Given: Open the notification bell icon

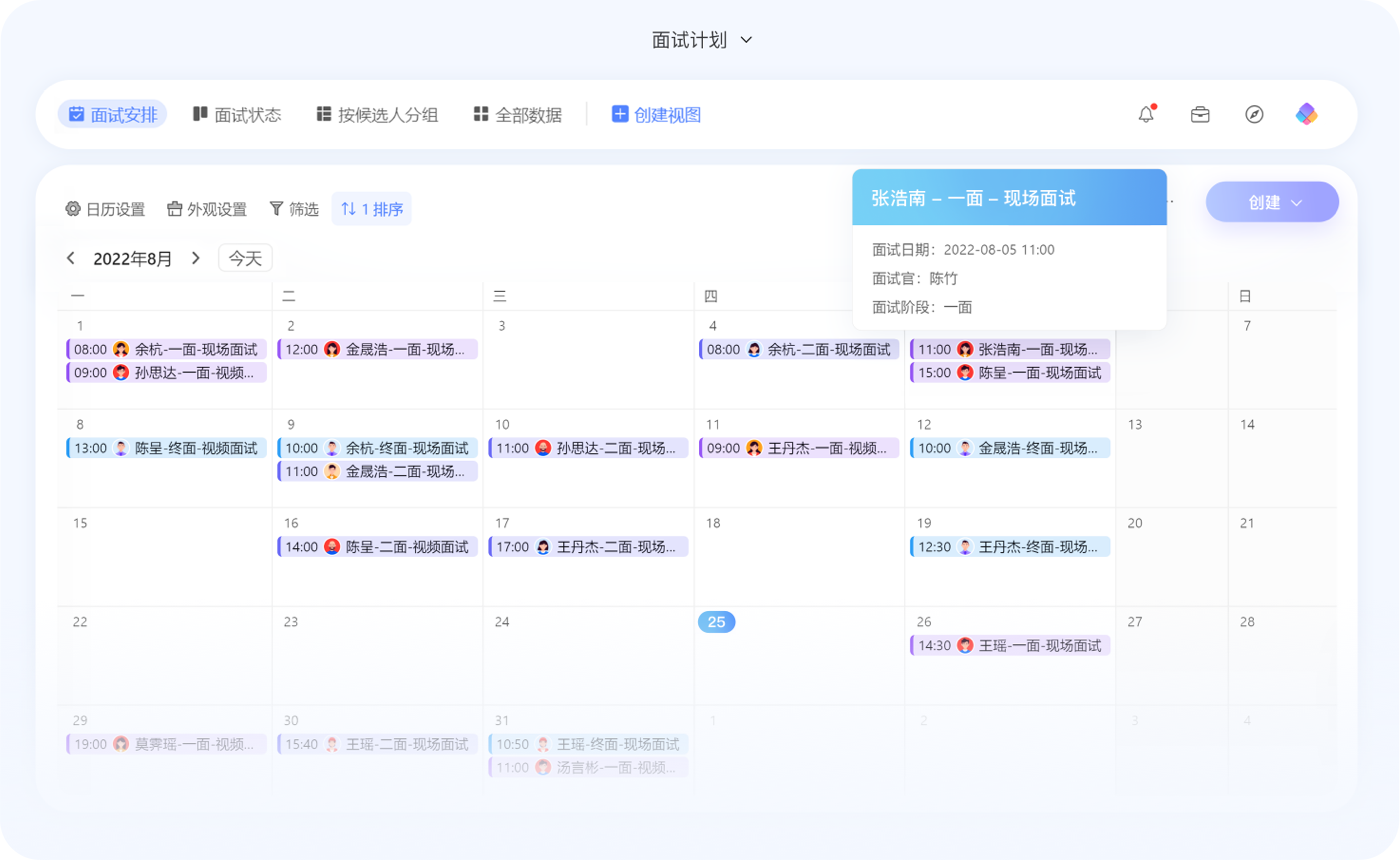Looking at the screenshot, I should pyautogui.click(x=1146, y=114).
